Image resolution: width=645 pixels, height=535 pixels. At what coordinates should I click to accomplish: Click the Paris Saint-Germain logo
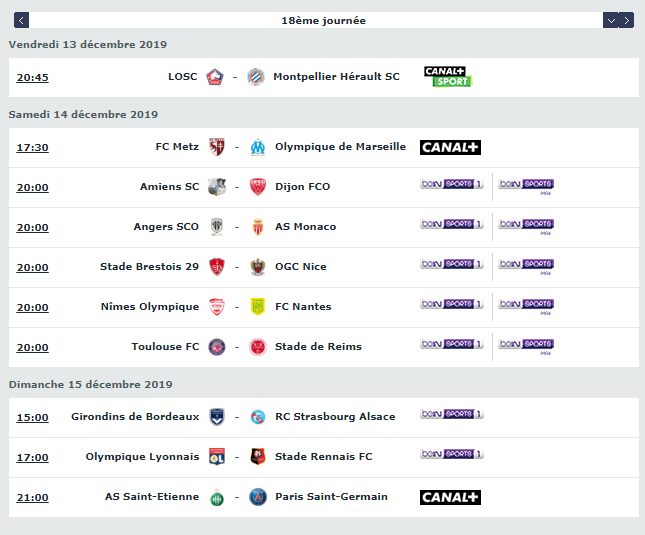click(x=258, y=497)
